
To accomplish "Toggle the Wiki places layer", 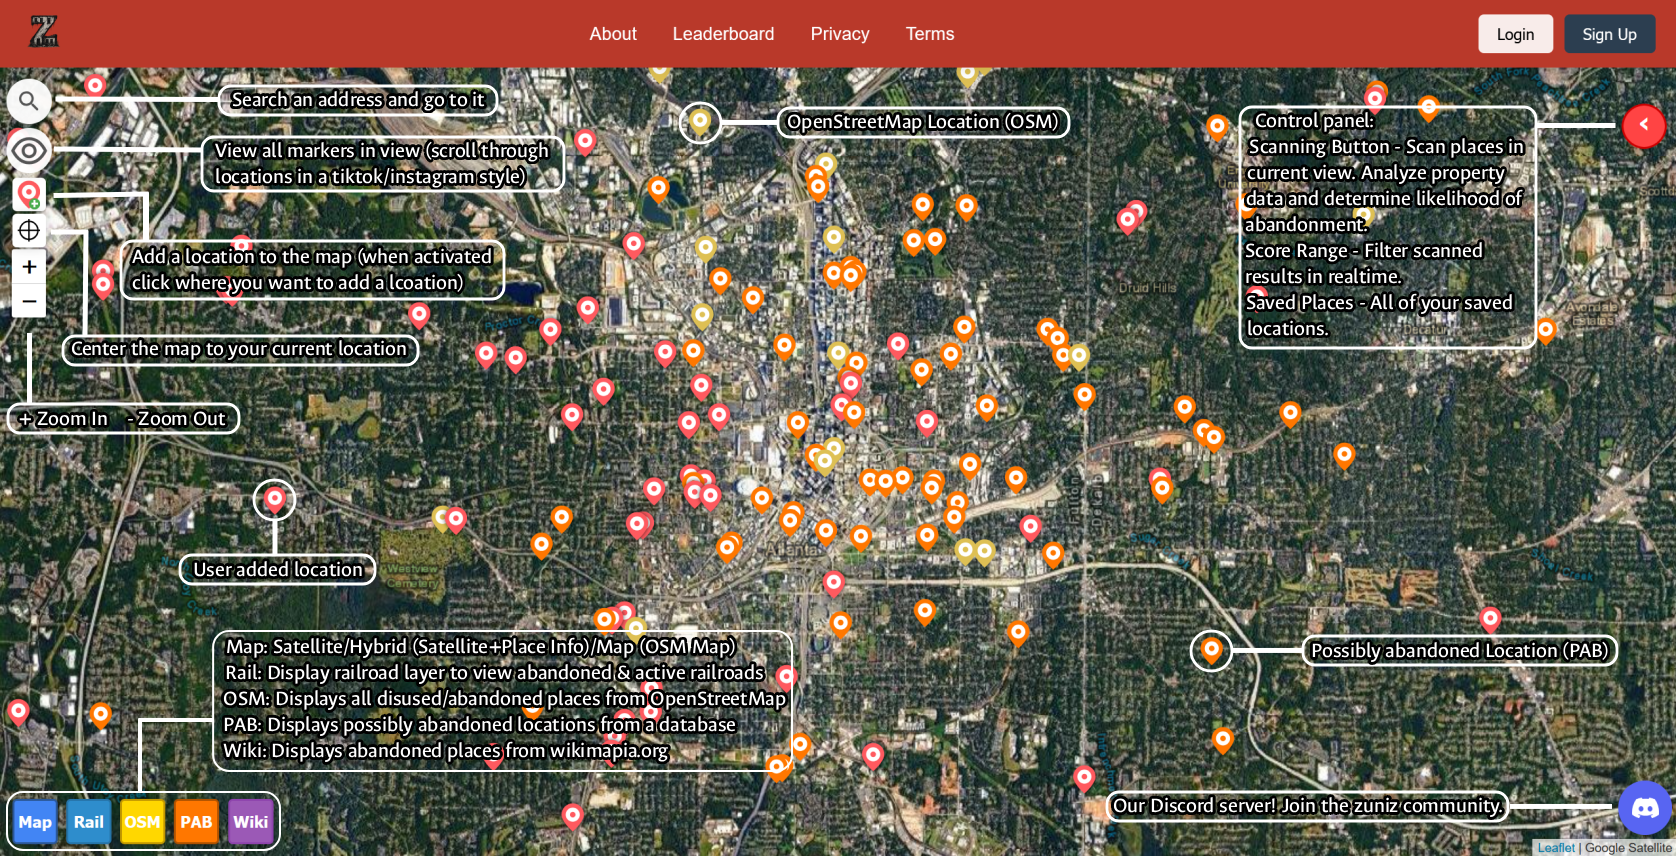I will [x=250, y=822].
